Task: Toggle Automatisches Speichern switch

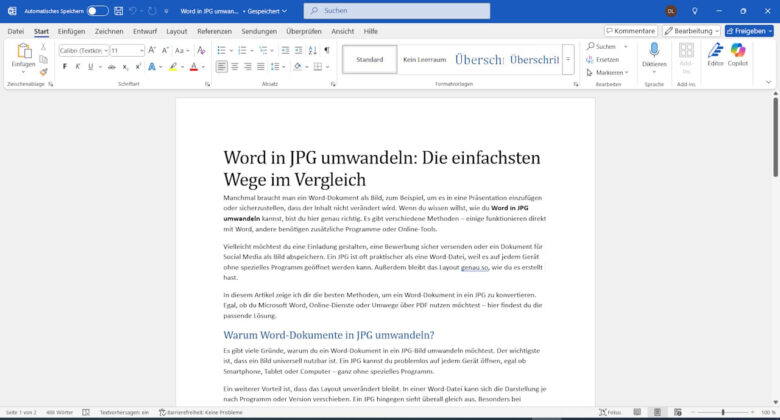Action: (98, 10)
